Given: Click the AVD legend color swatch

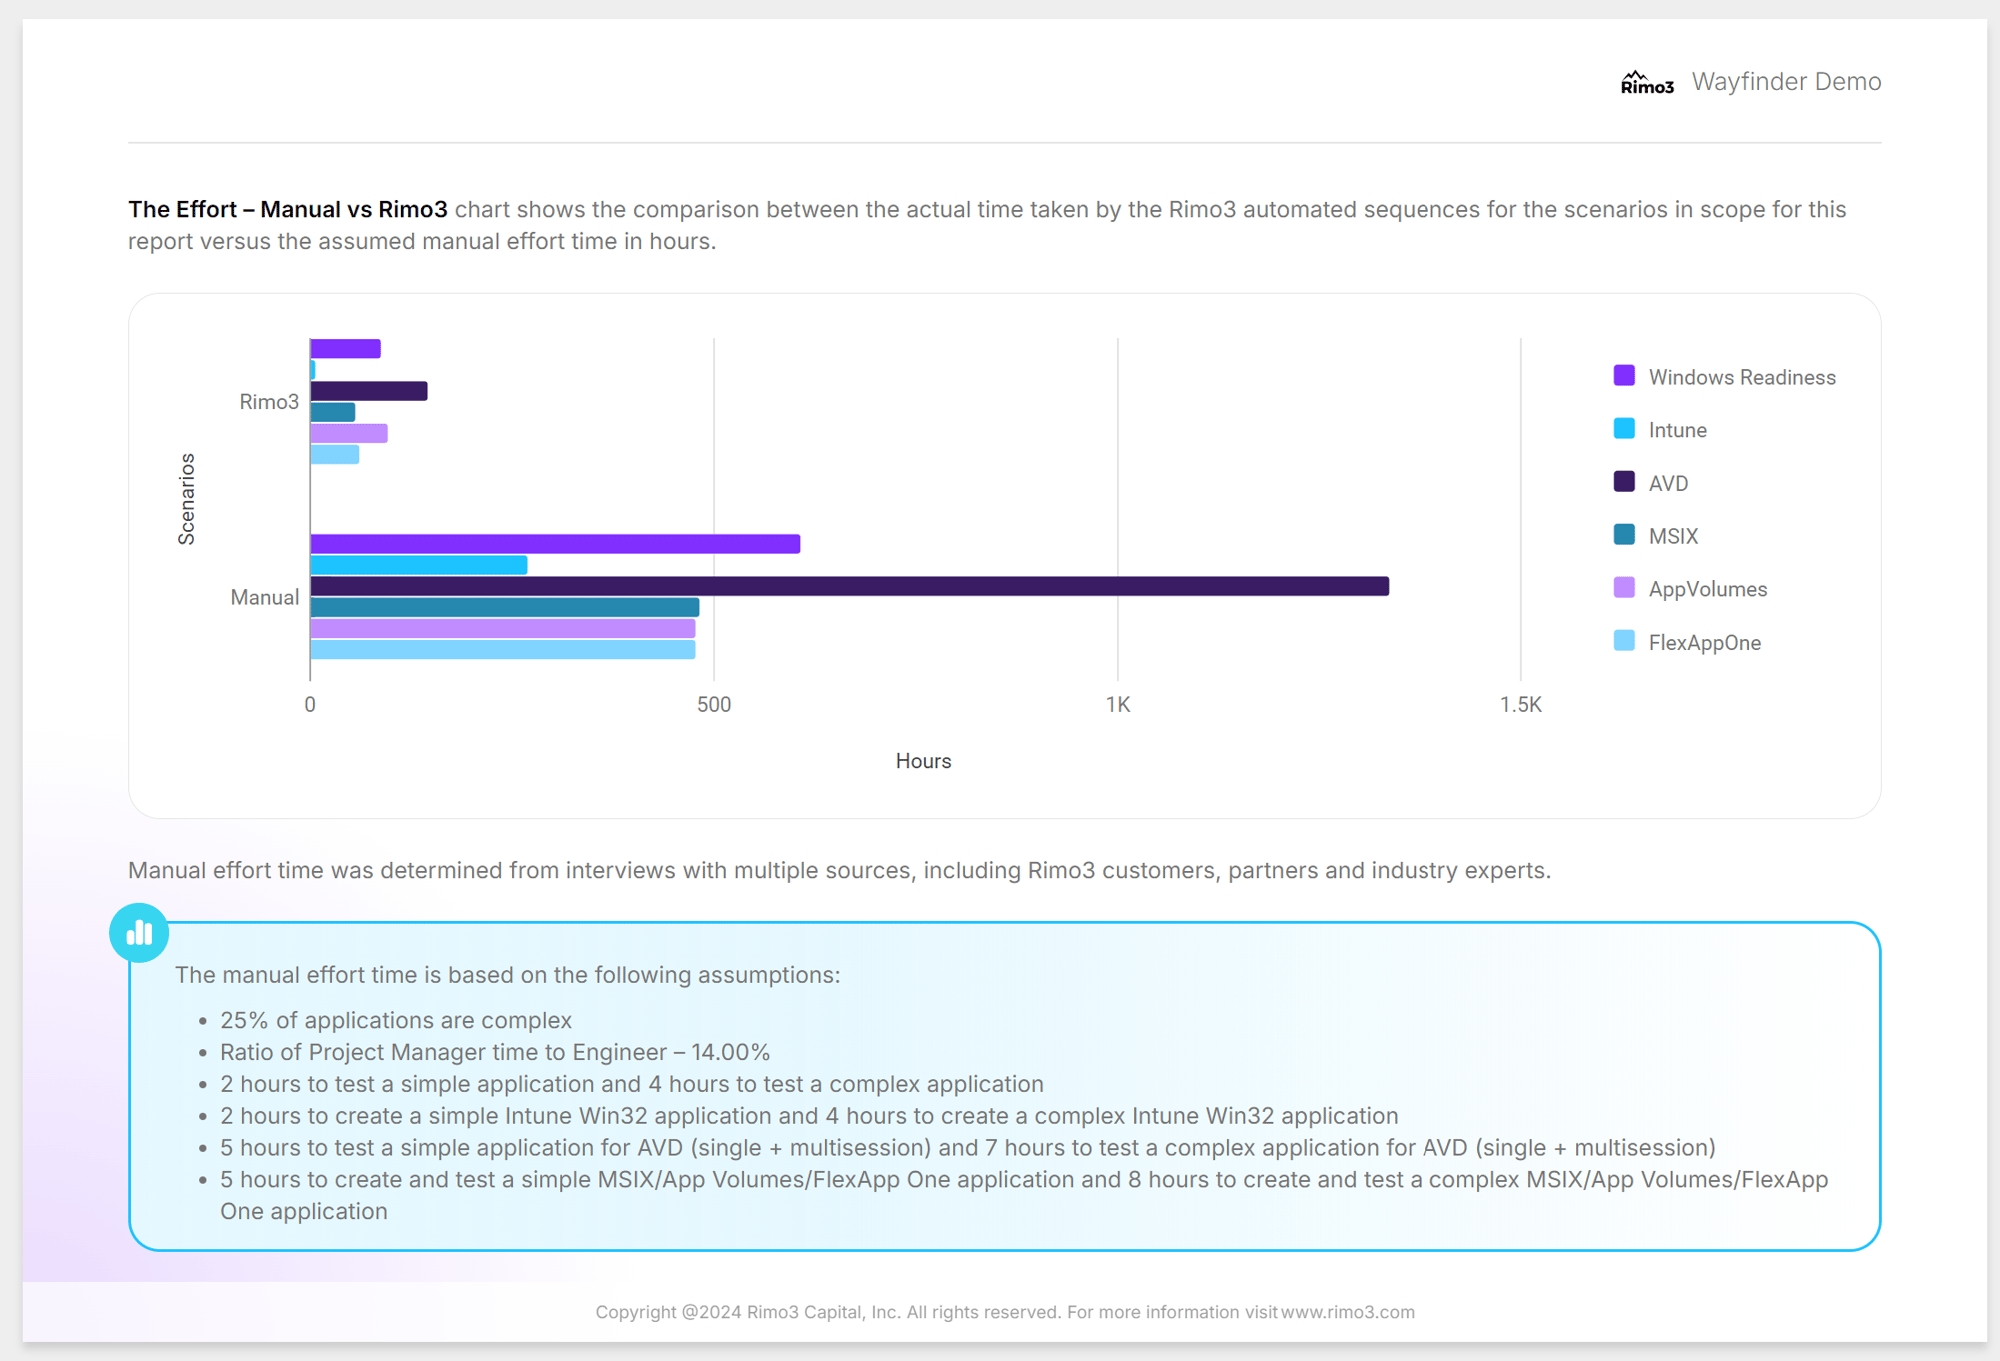Looking at the screenshot, I should coord(1624,482).
